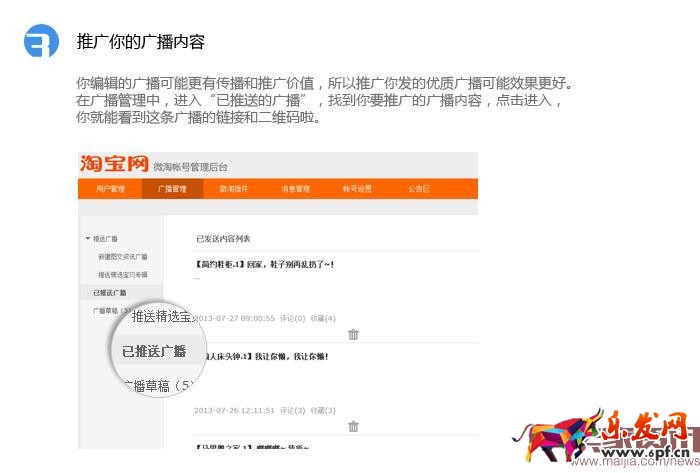Click trash icon under 床头钟 broadcast
The image size is (700, 473).
pyautogui.click(x=353, y=426)
